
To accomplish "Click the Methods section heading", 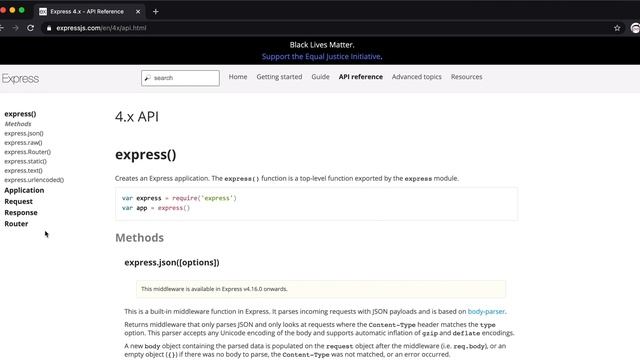I will 140,238.
